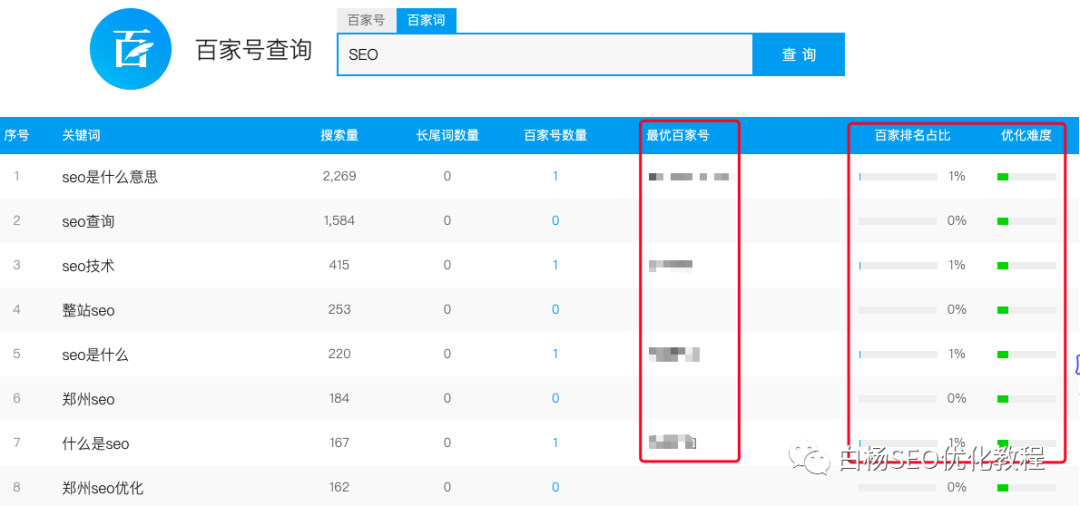This screenshot has width=1080, height=506.
Task: Open Baijiahao count link for seo查询
Action: point(555,220)
